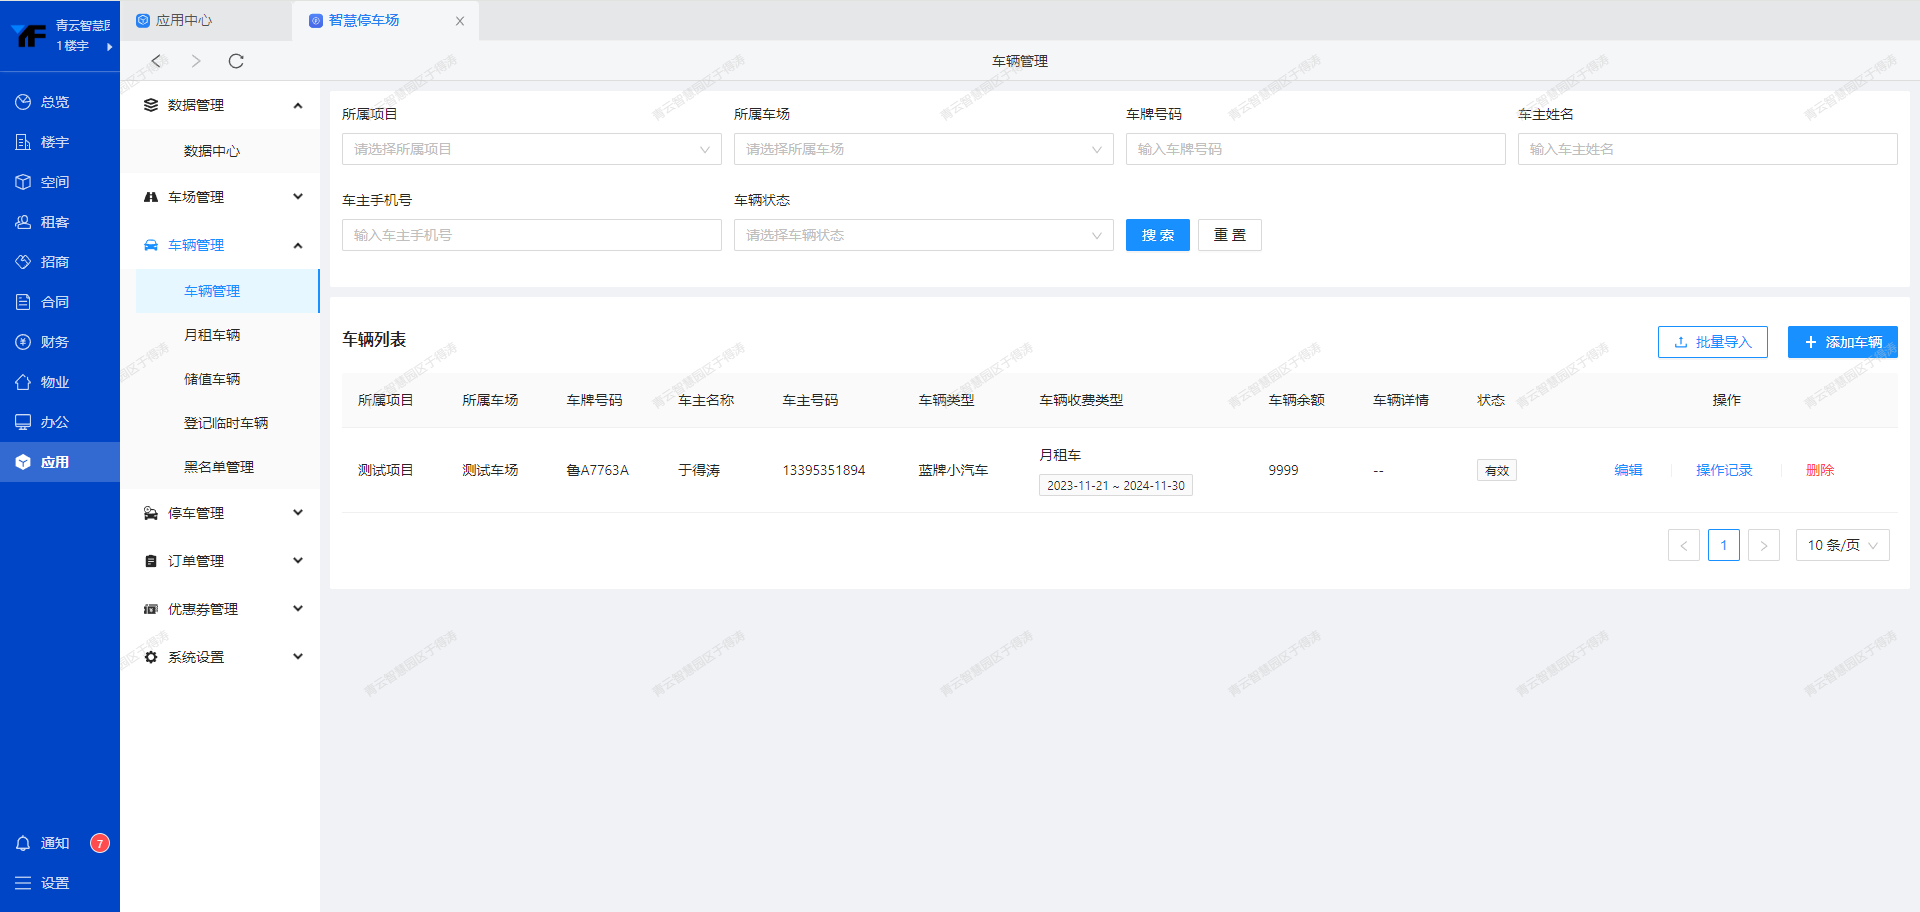1920x912 pixels.
Task: Click 编辑 for vehicle 鲁A7763A
Action: [1628, 470]
